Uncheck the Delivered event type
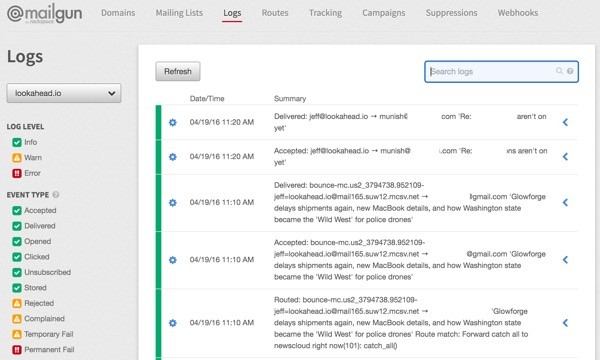This screenshot has height=360, width=600. tap(17, 226)
